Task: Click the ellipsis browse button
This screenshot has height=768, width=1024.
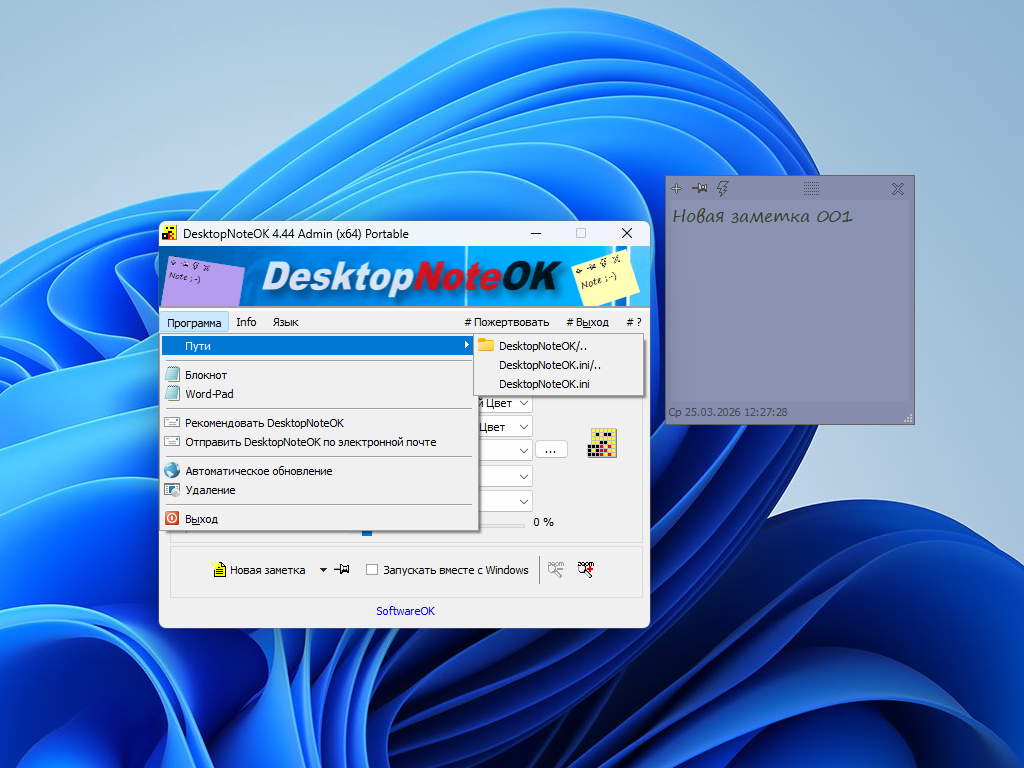Action: [x=551, y=450]
